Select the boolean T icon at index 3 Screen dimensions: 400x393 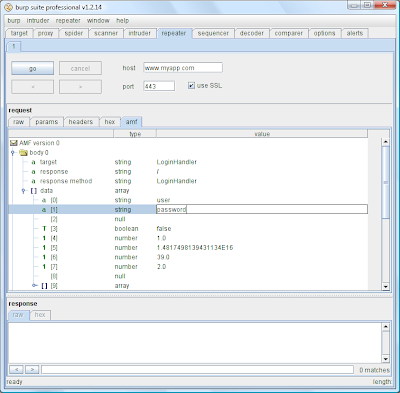(x=44, y=229)
